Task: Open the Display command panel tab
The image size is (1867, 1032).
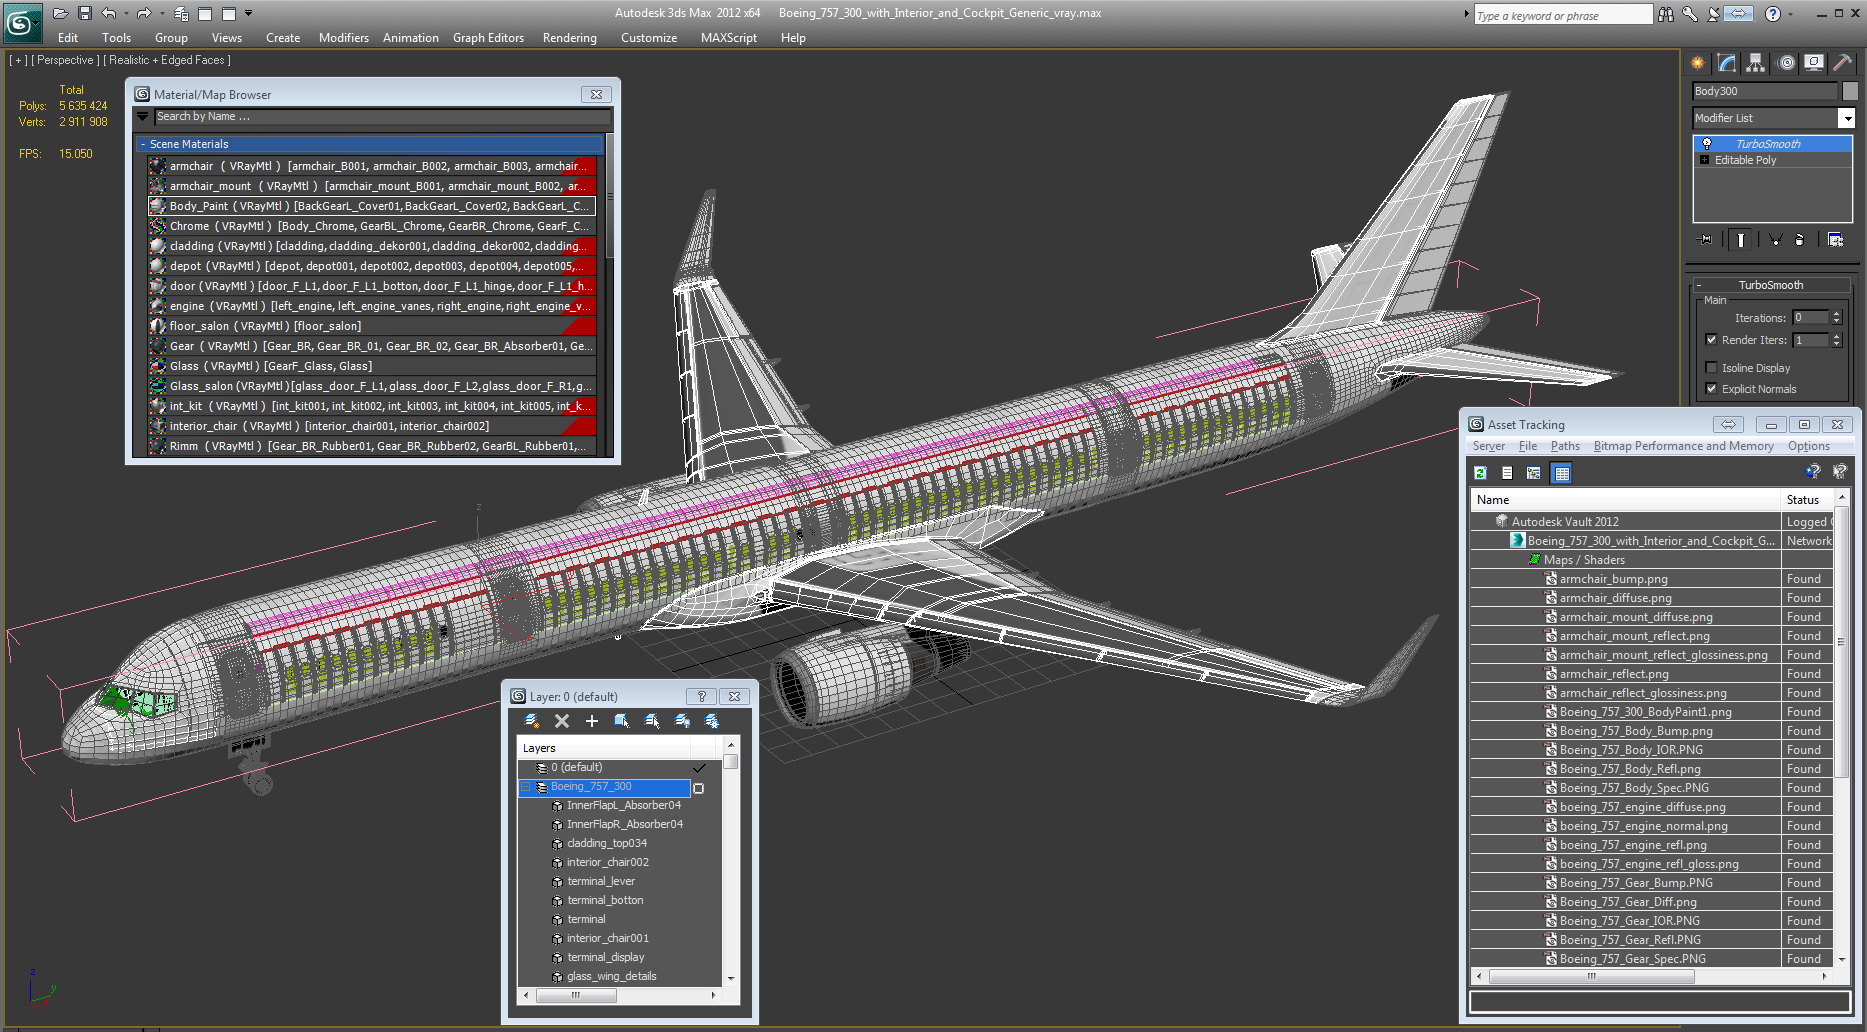Action: click(x=1814, y=63)
